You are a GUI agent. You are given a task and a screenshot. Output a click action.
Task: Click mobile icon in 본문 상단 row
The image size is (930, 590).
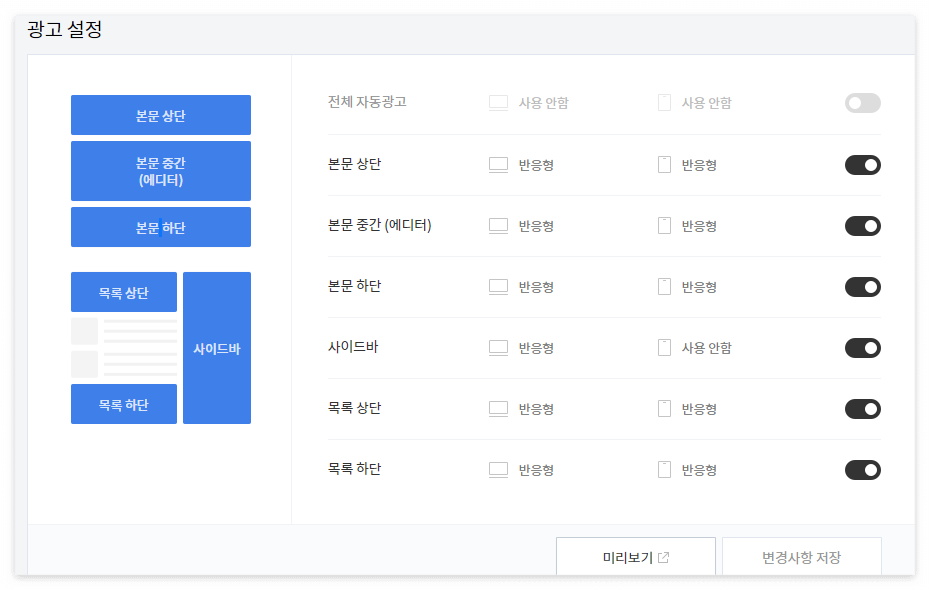[664, 165]
